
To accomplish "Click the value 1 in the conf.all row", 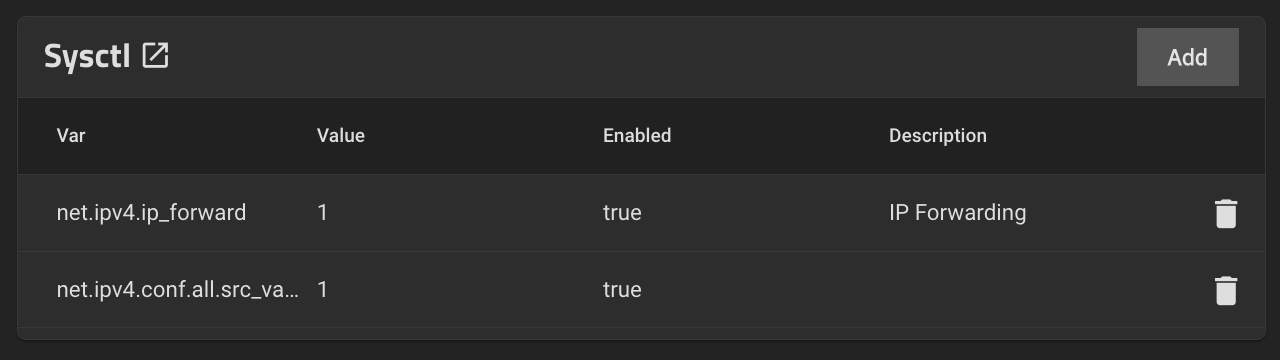I will click(x=322, y=290).
